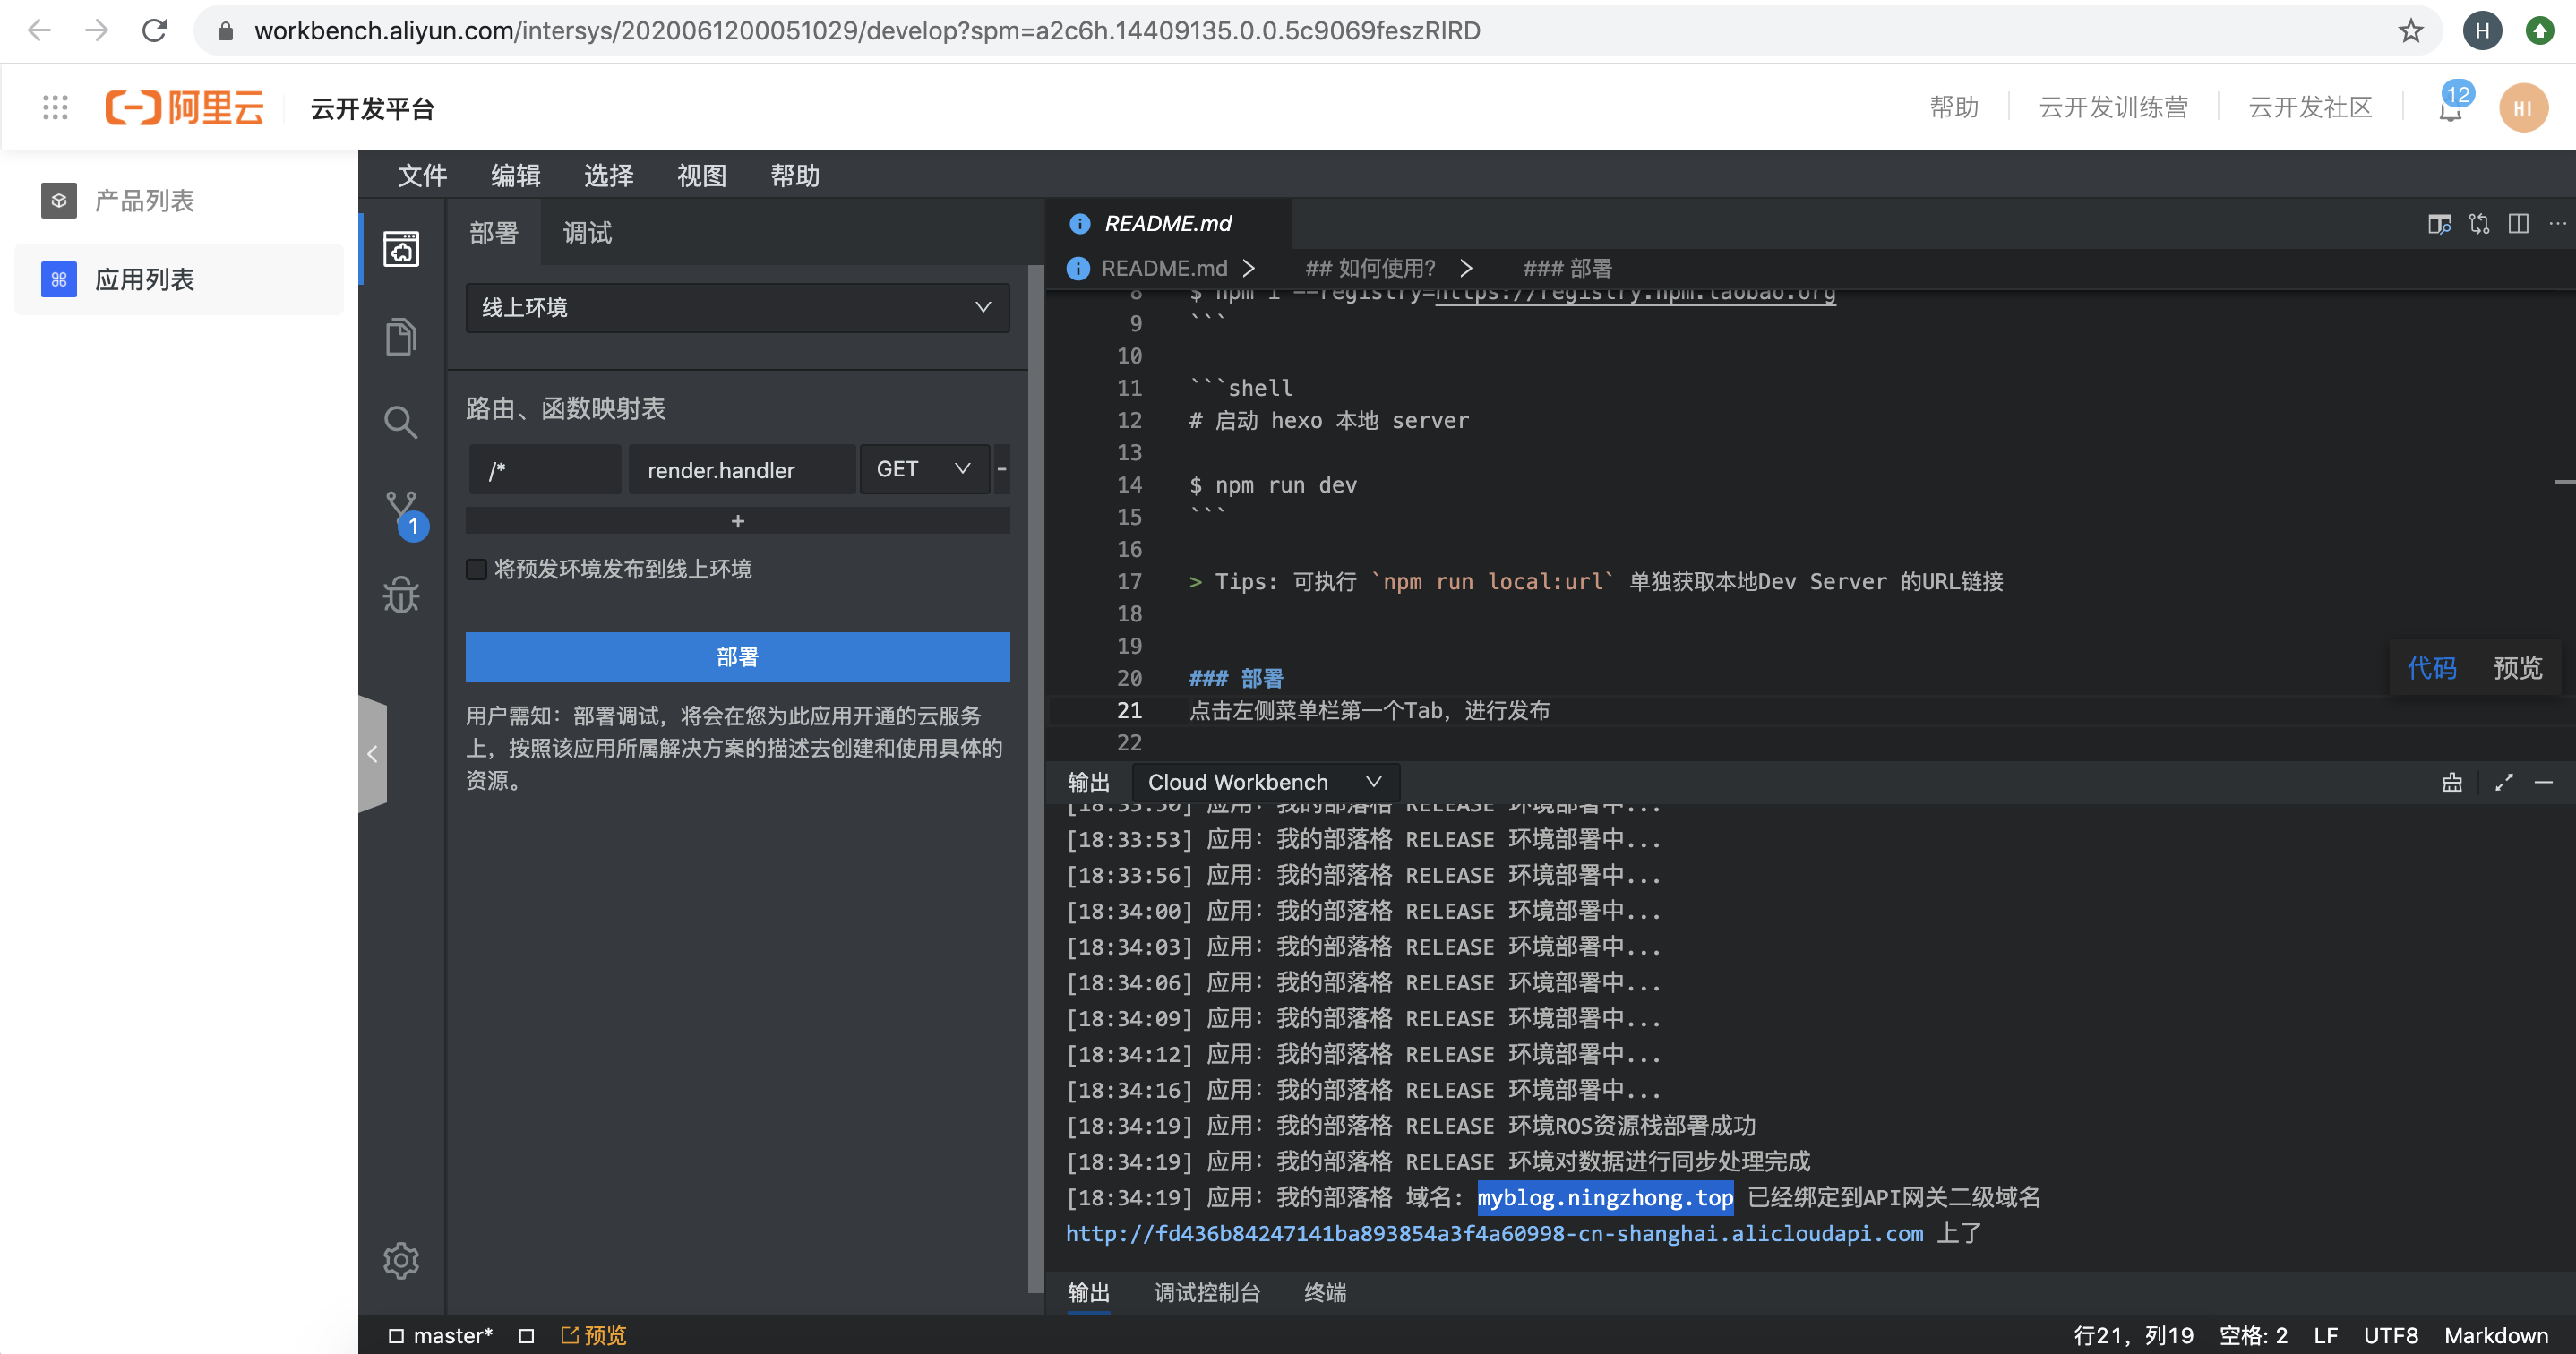Click the compare changes icon in editor toolbar
Image resolution: width=2576 pixels, height=1354 pixels.
pyautogui.click(x=2479, y=224)
